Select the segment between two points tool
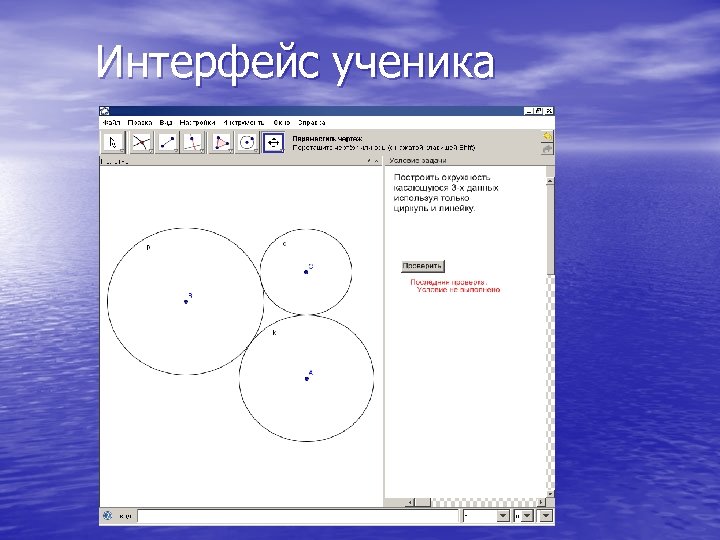Screen dimensions: 720x540 pyautogui.click(x=167, y=142)
